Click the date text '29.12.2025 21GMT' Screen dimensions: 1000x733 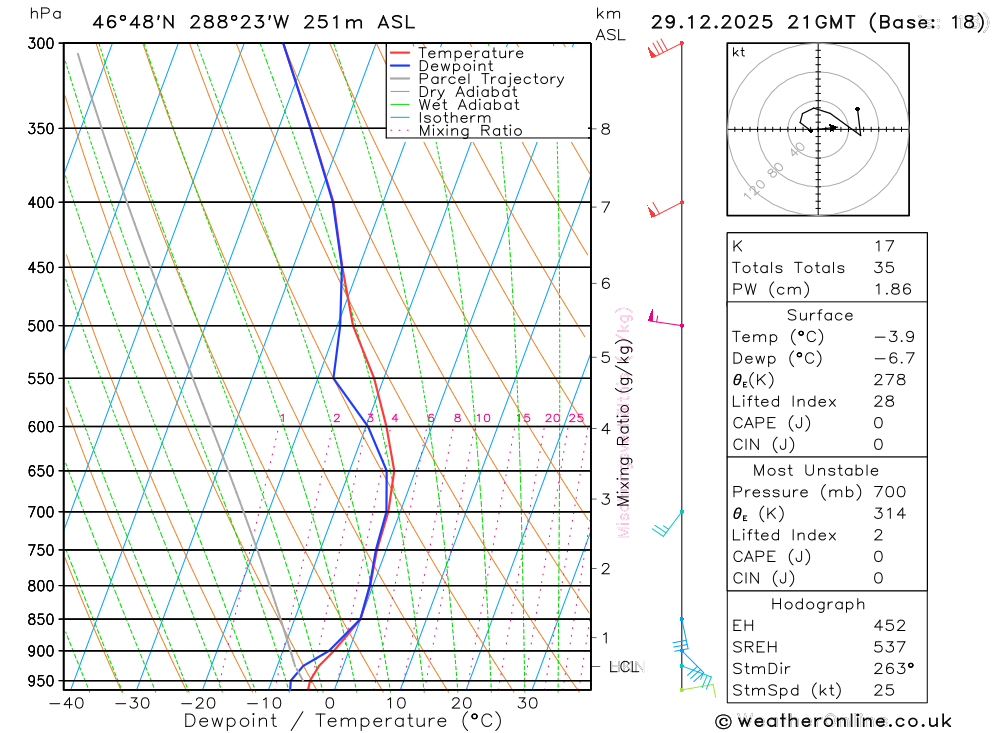click(753, 22)
